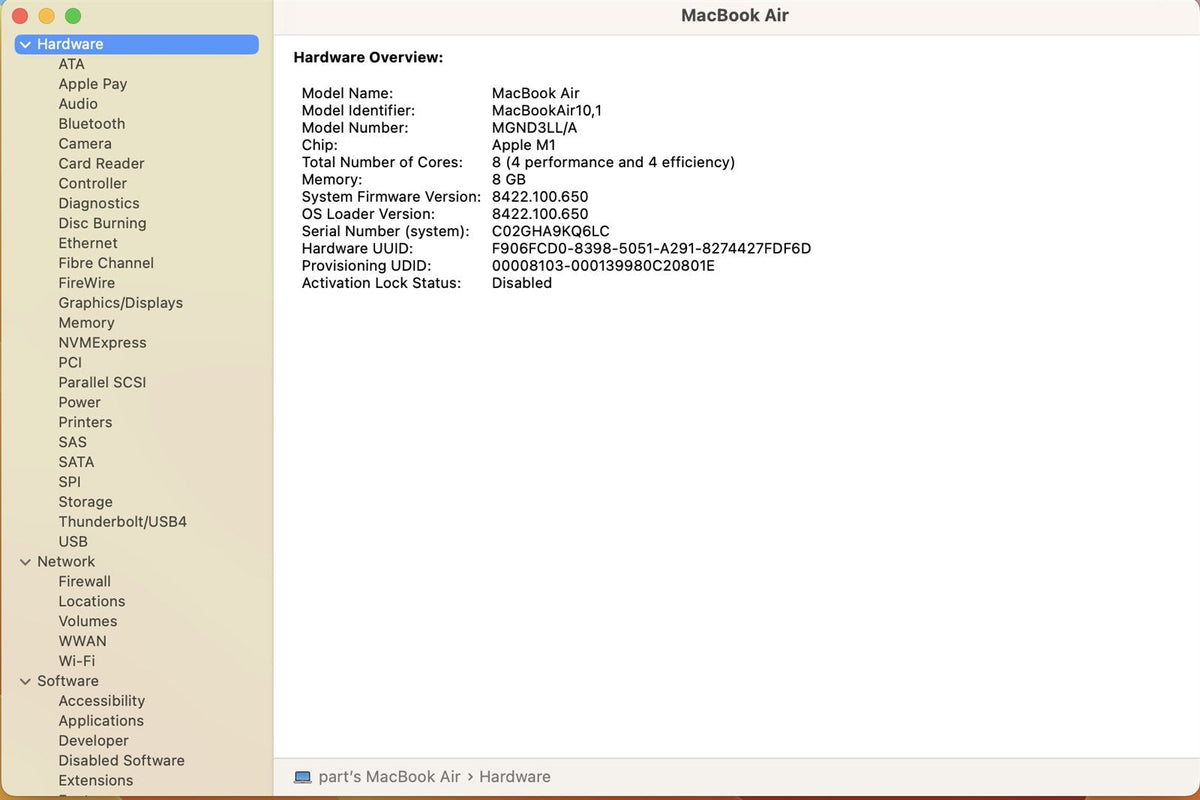This screenshot has width=1200, height=800.
Task: Select Diagnostics in the sidebar
Action: coord(99,204)
